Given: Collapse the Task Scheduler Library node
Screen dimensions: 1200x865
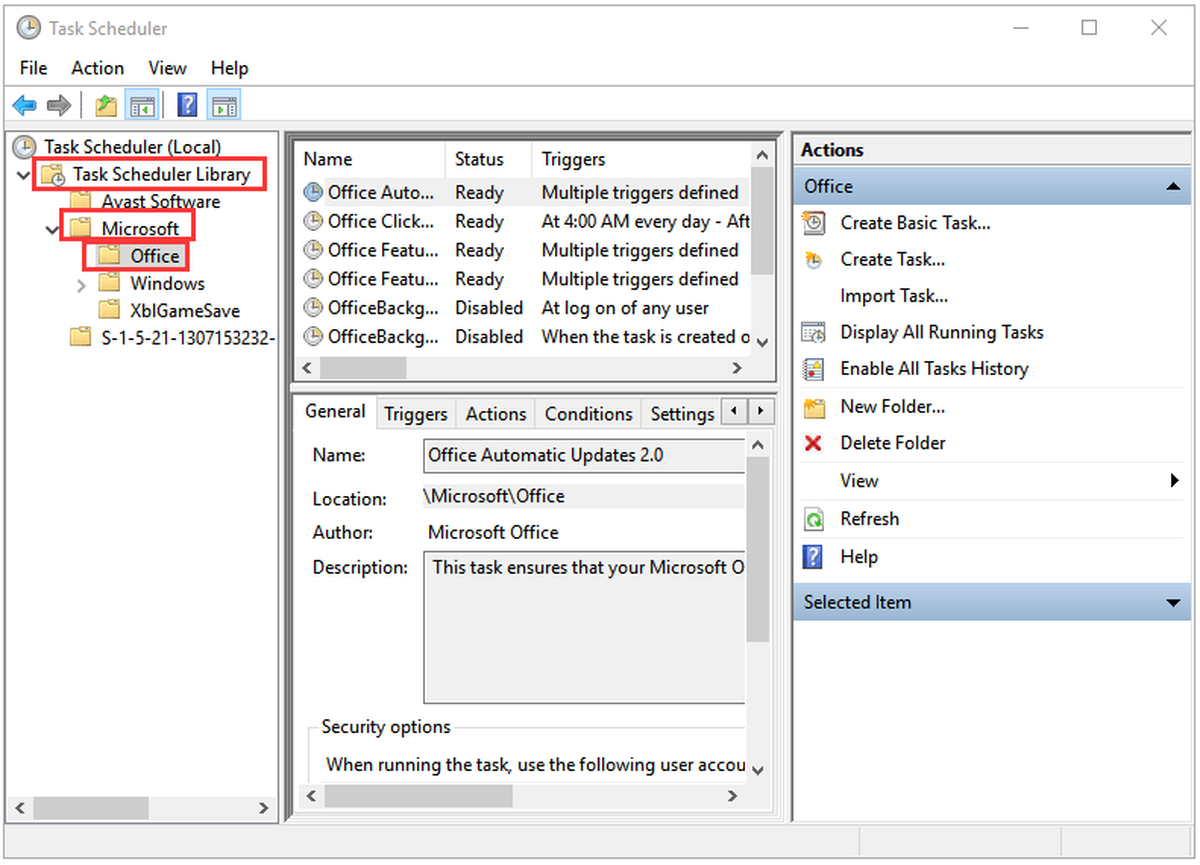Looking at the screenshot, I should [x=23, y=175].
